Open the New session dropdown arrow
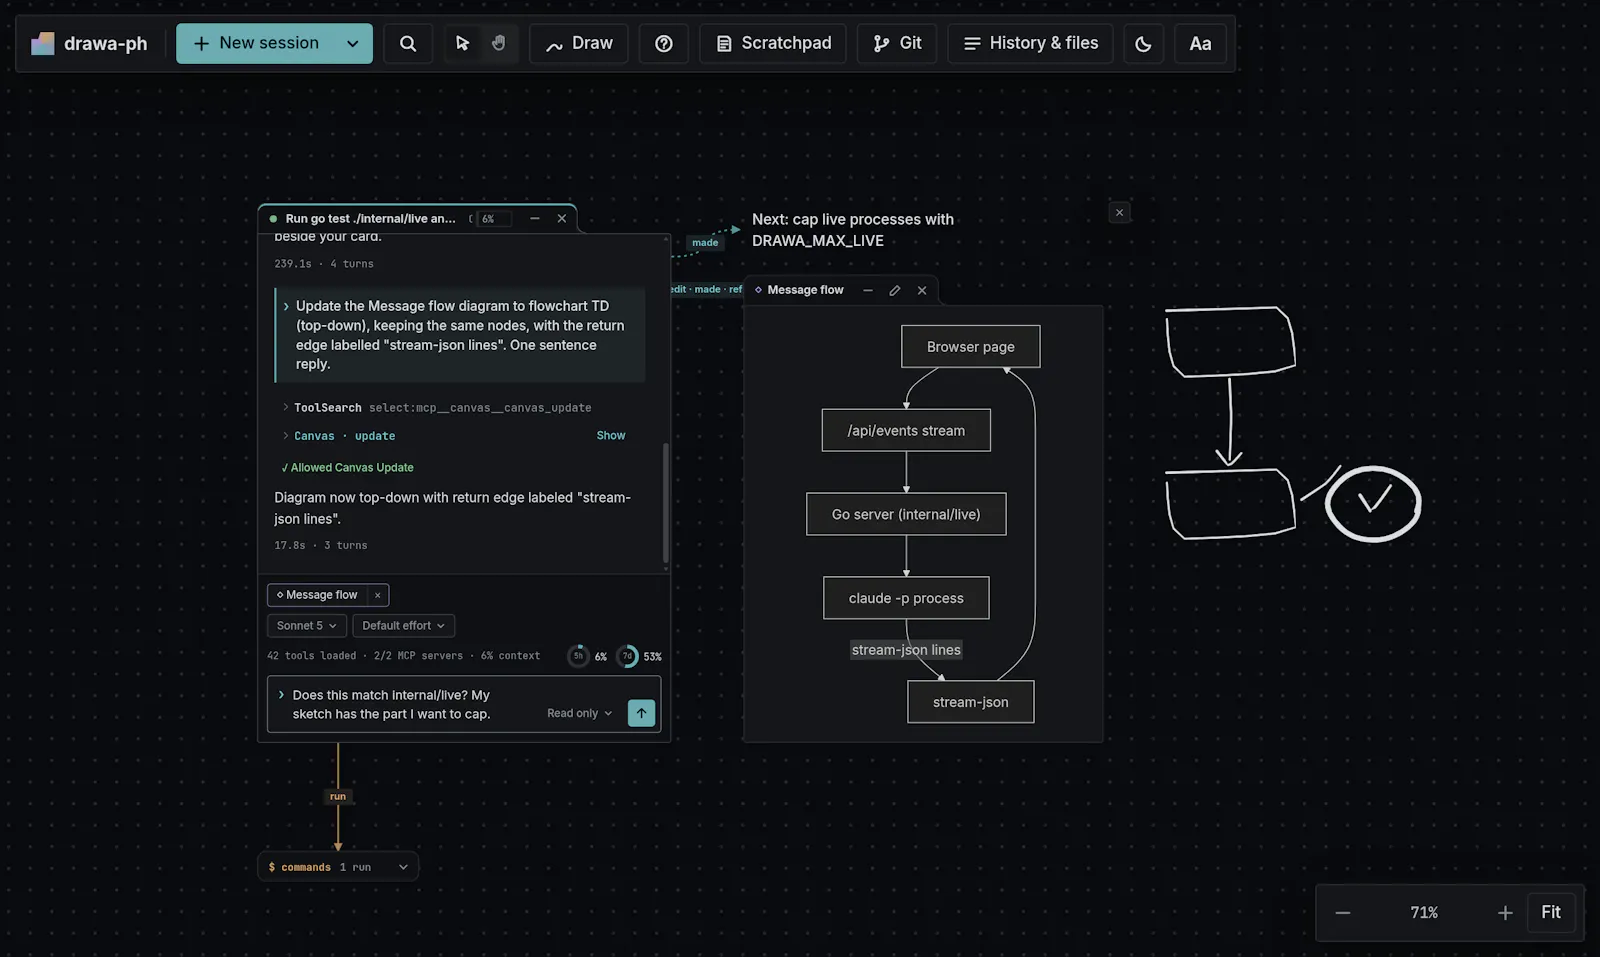This screenshot has height=957, width=1600. [353, 43]
